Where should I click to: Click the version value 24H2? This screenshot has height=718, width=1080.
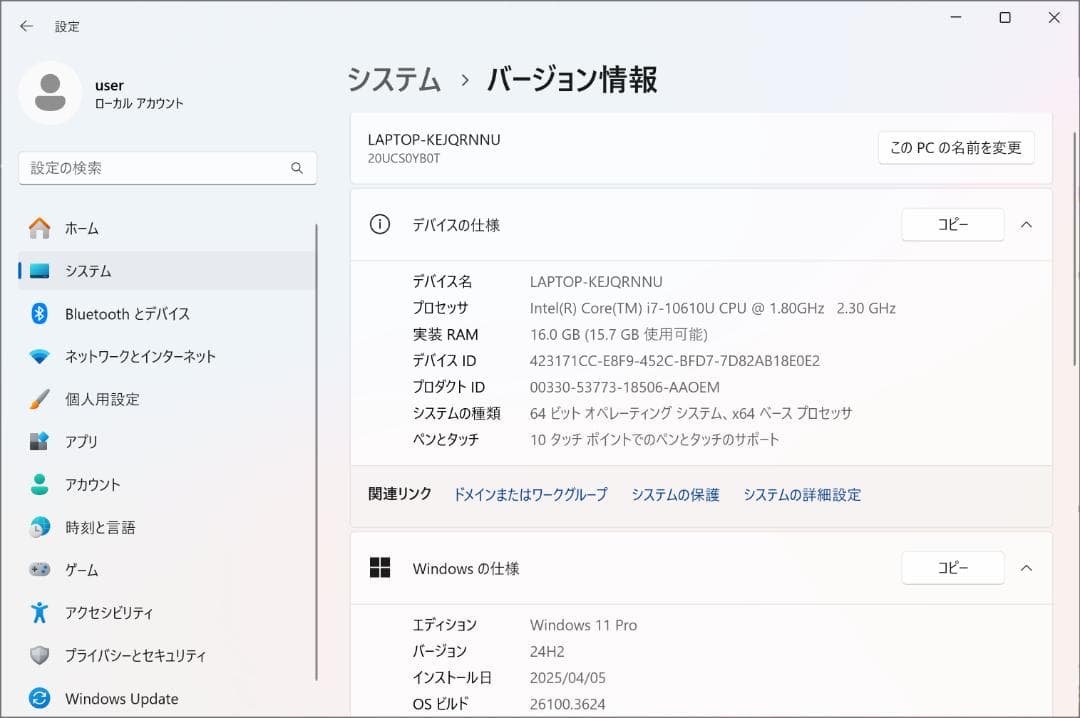[547, 651]
